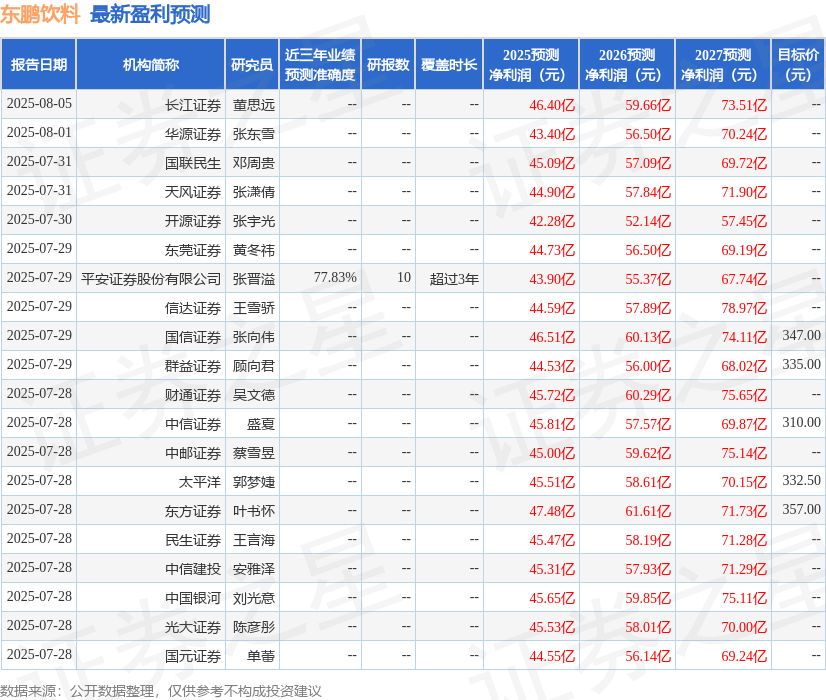Click the 东鹏饮料 title text

[40, 14]
